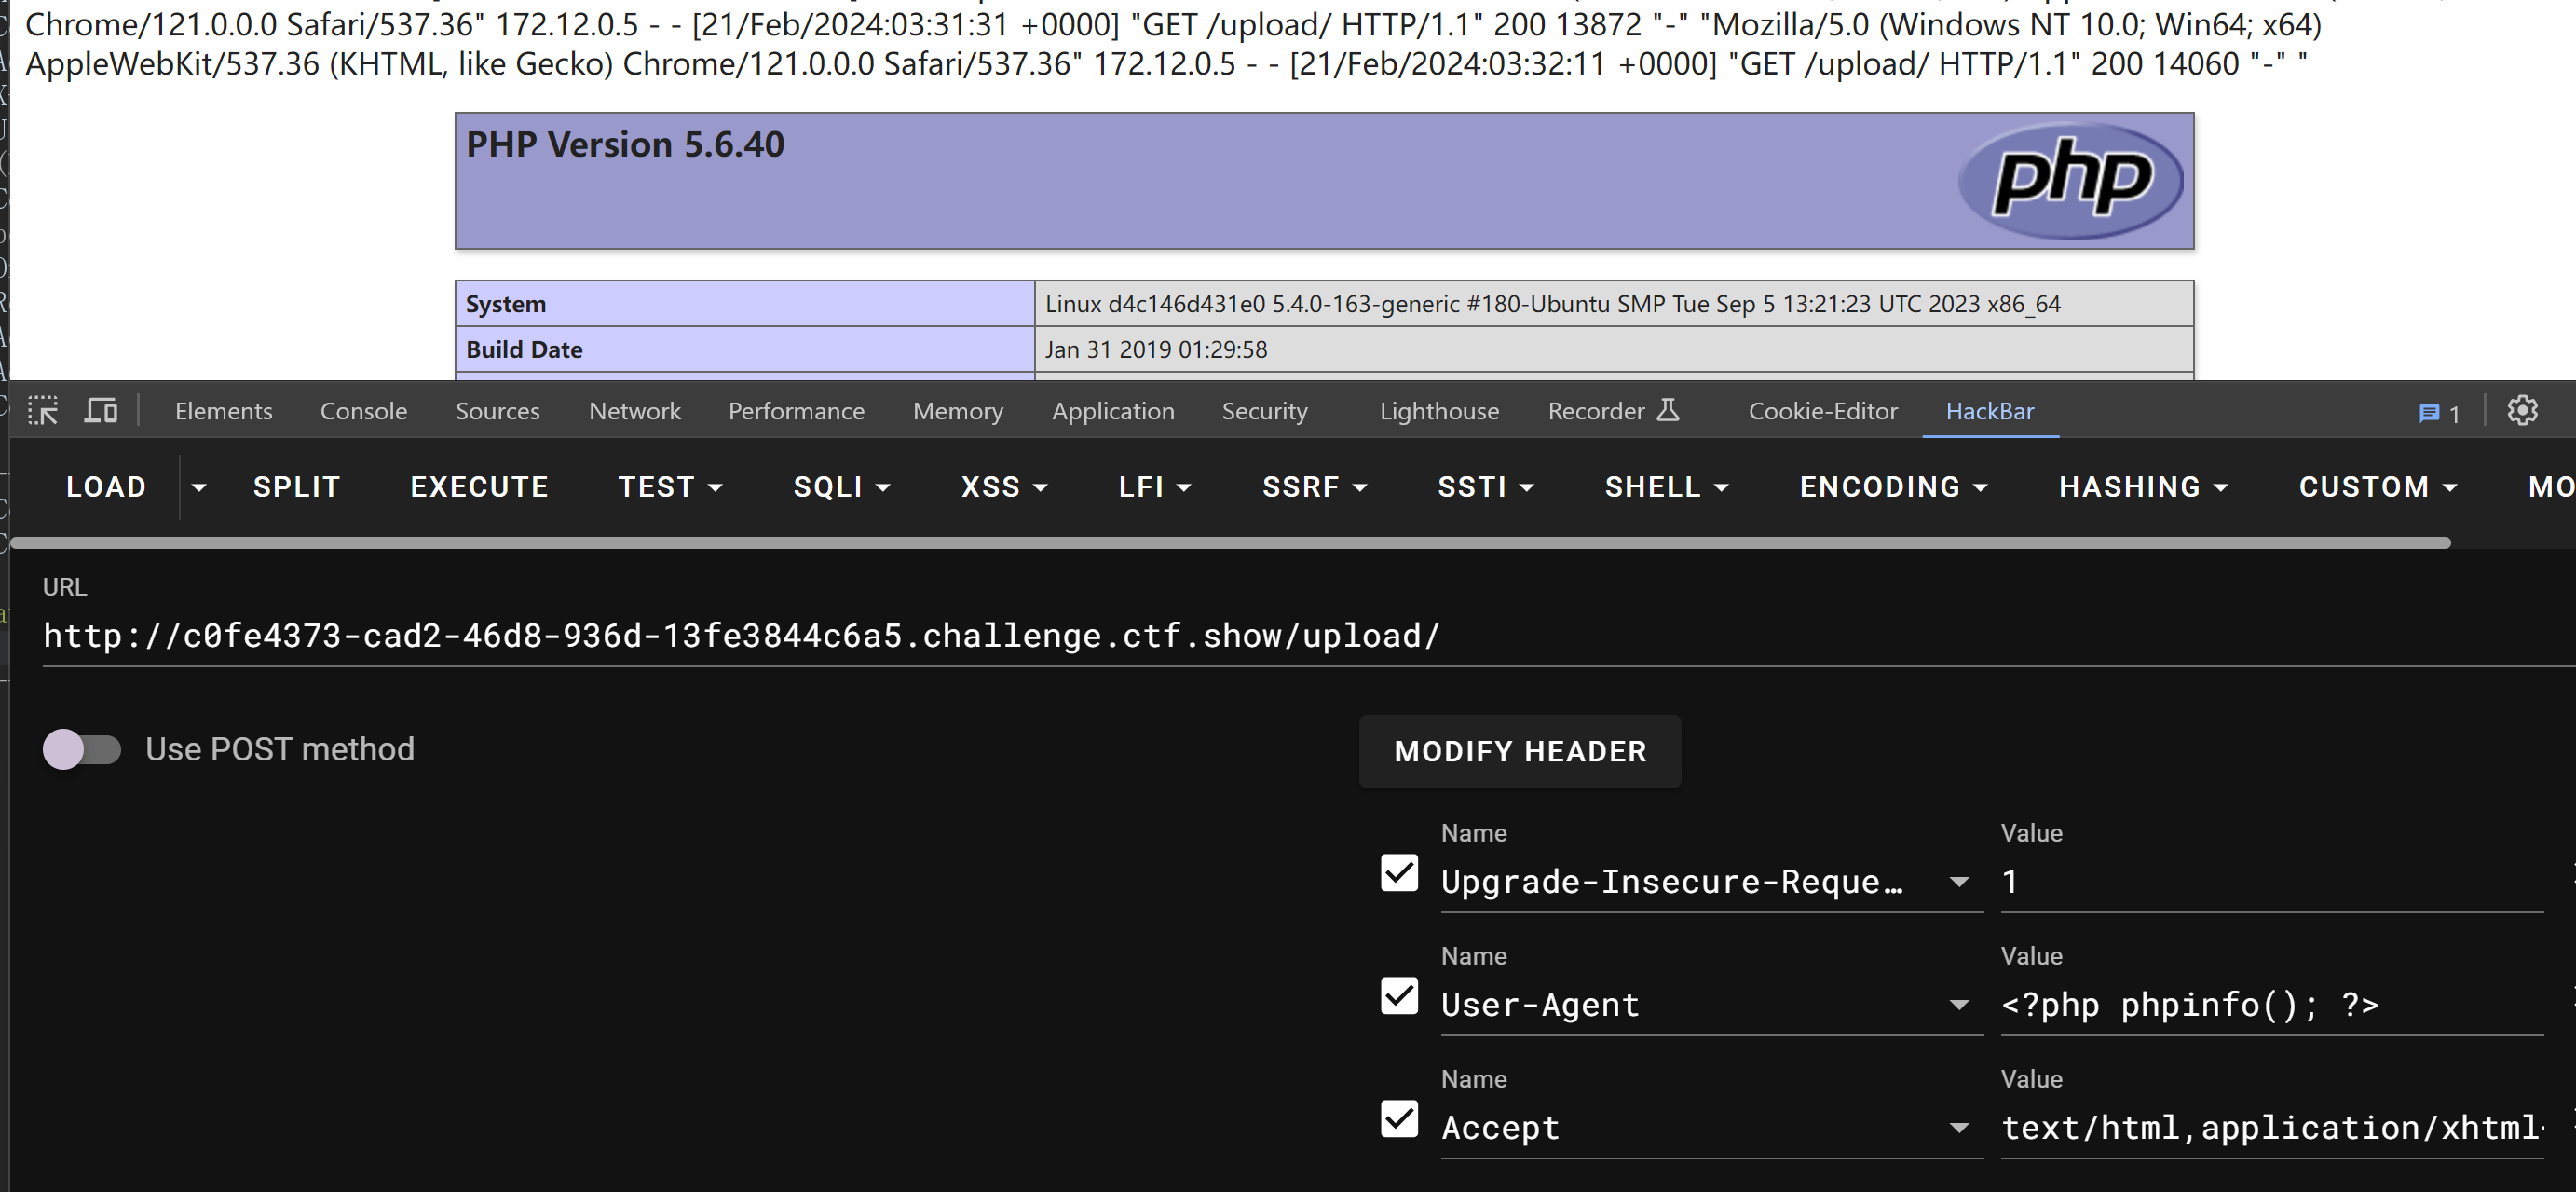
Task: Click the EXECUTE button
Action: (x=479, y=487)
